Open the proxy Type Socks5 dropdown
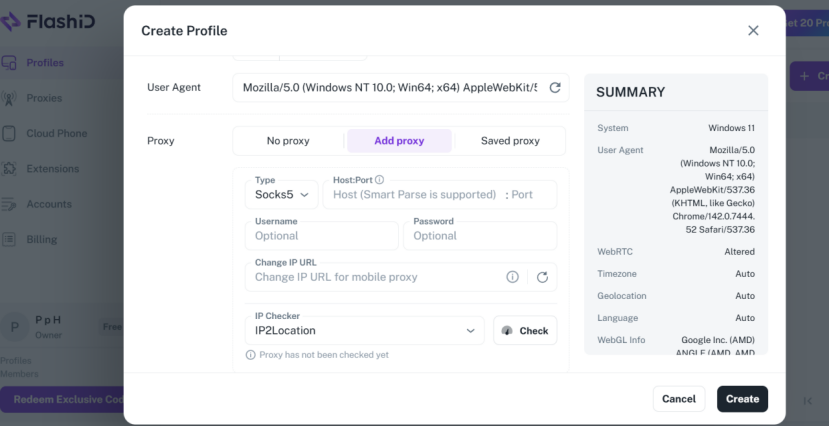829x426 pixels. click(281, 194)
